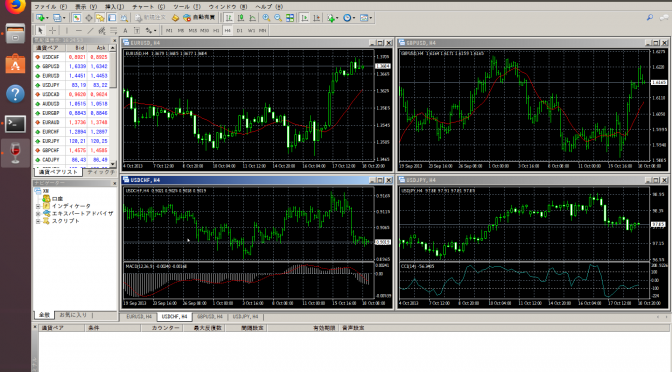Open the periodicity clock dropdown arrow
672x372 pixels.
354,18
